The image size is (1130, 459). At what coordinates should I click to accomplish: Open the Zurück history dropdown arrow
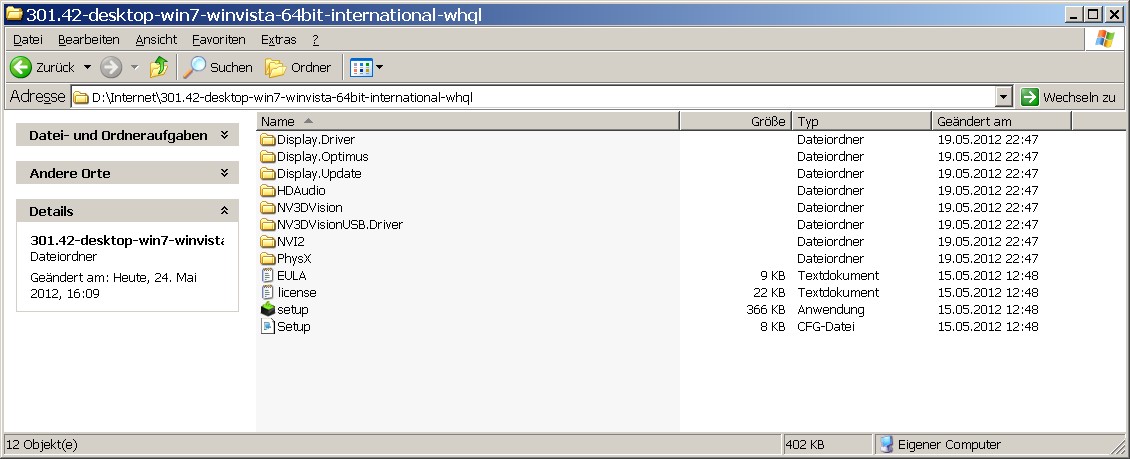coord(87,68)
